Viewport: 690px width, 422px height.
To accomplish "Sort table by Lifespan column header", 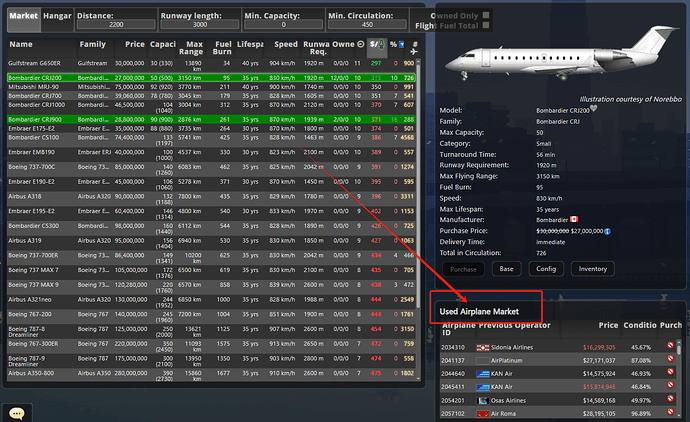I will coord(250,44).
